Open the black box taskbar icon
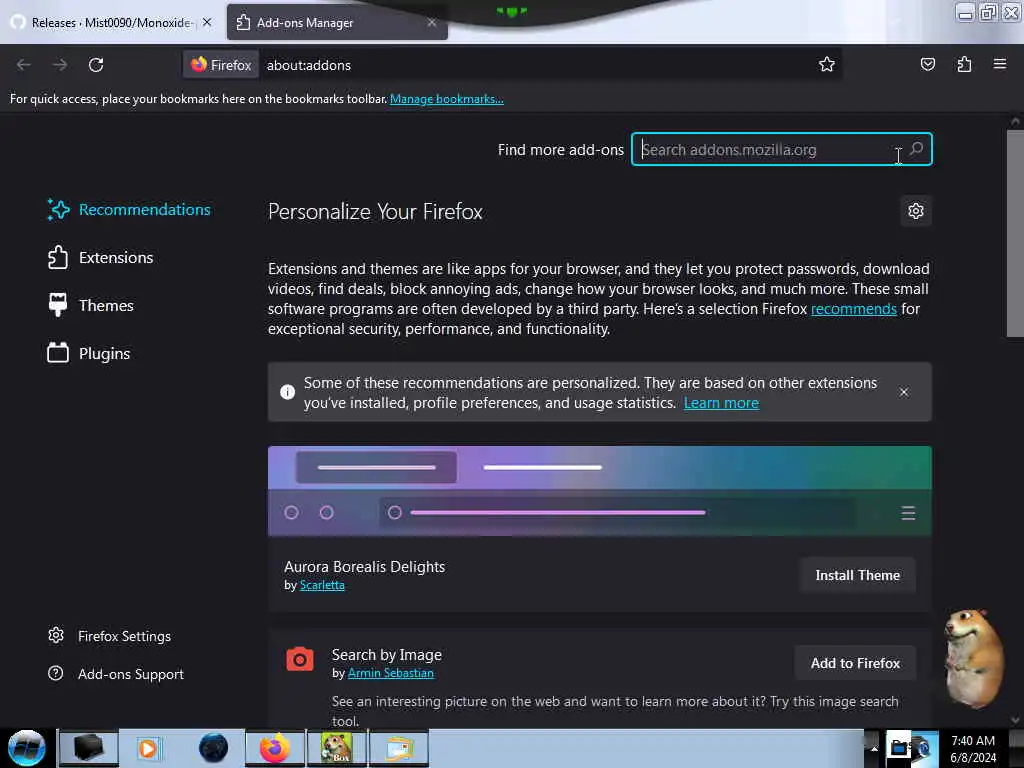 click(x=89, y=748)
